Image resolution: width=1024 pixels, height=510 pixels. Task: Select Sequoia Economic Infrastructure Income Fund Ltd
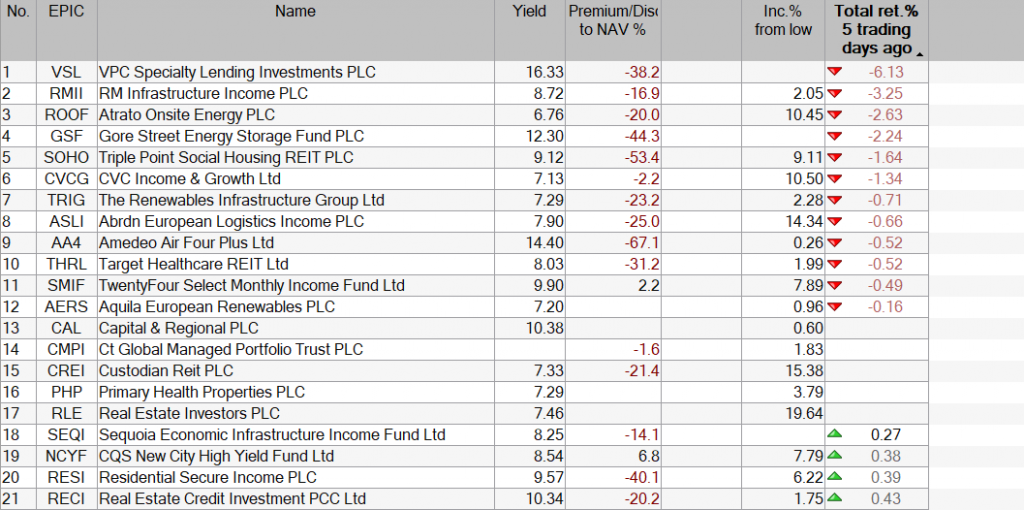pos(272,434)
